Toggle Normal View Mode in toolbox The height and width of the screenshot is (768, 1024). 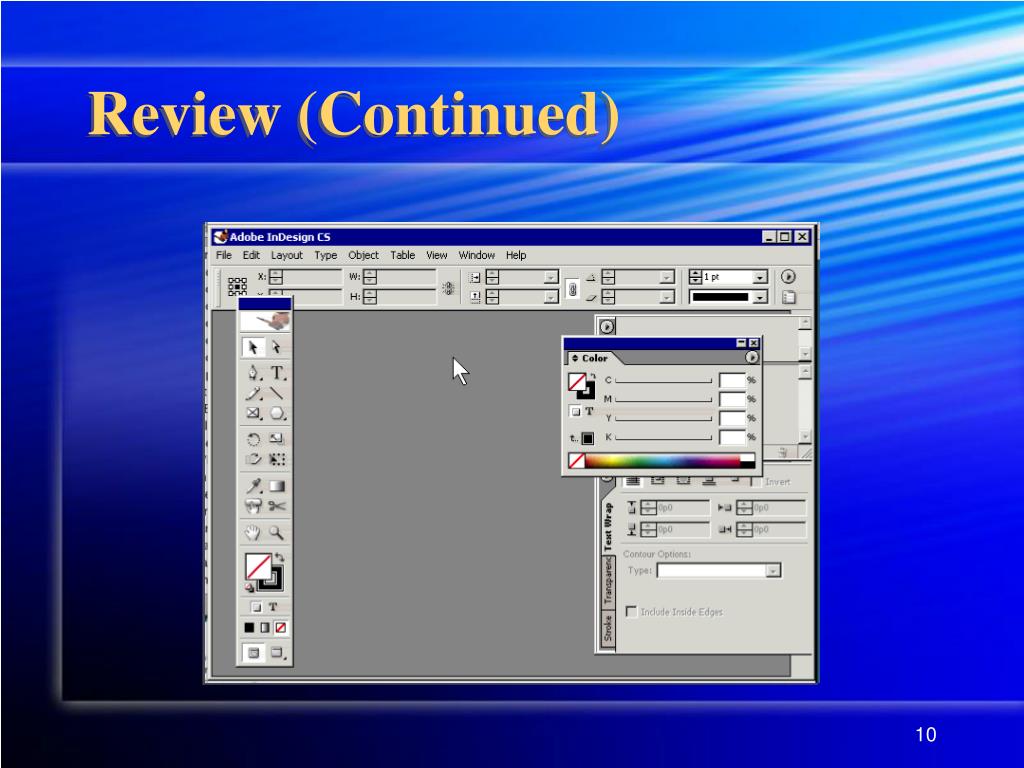(x=253, y=652)
